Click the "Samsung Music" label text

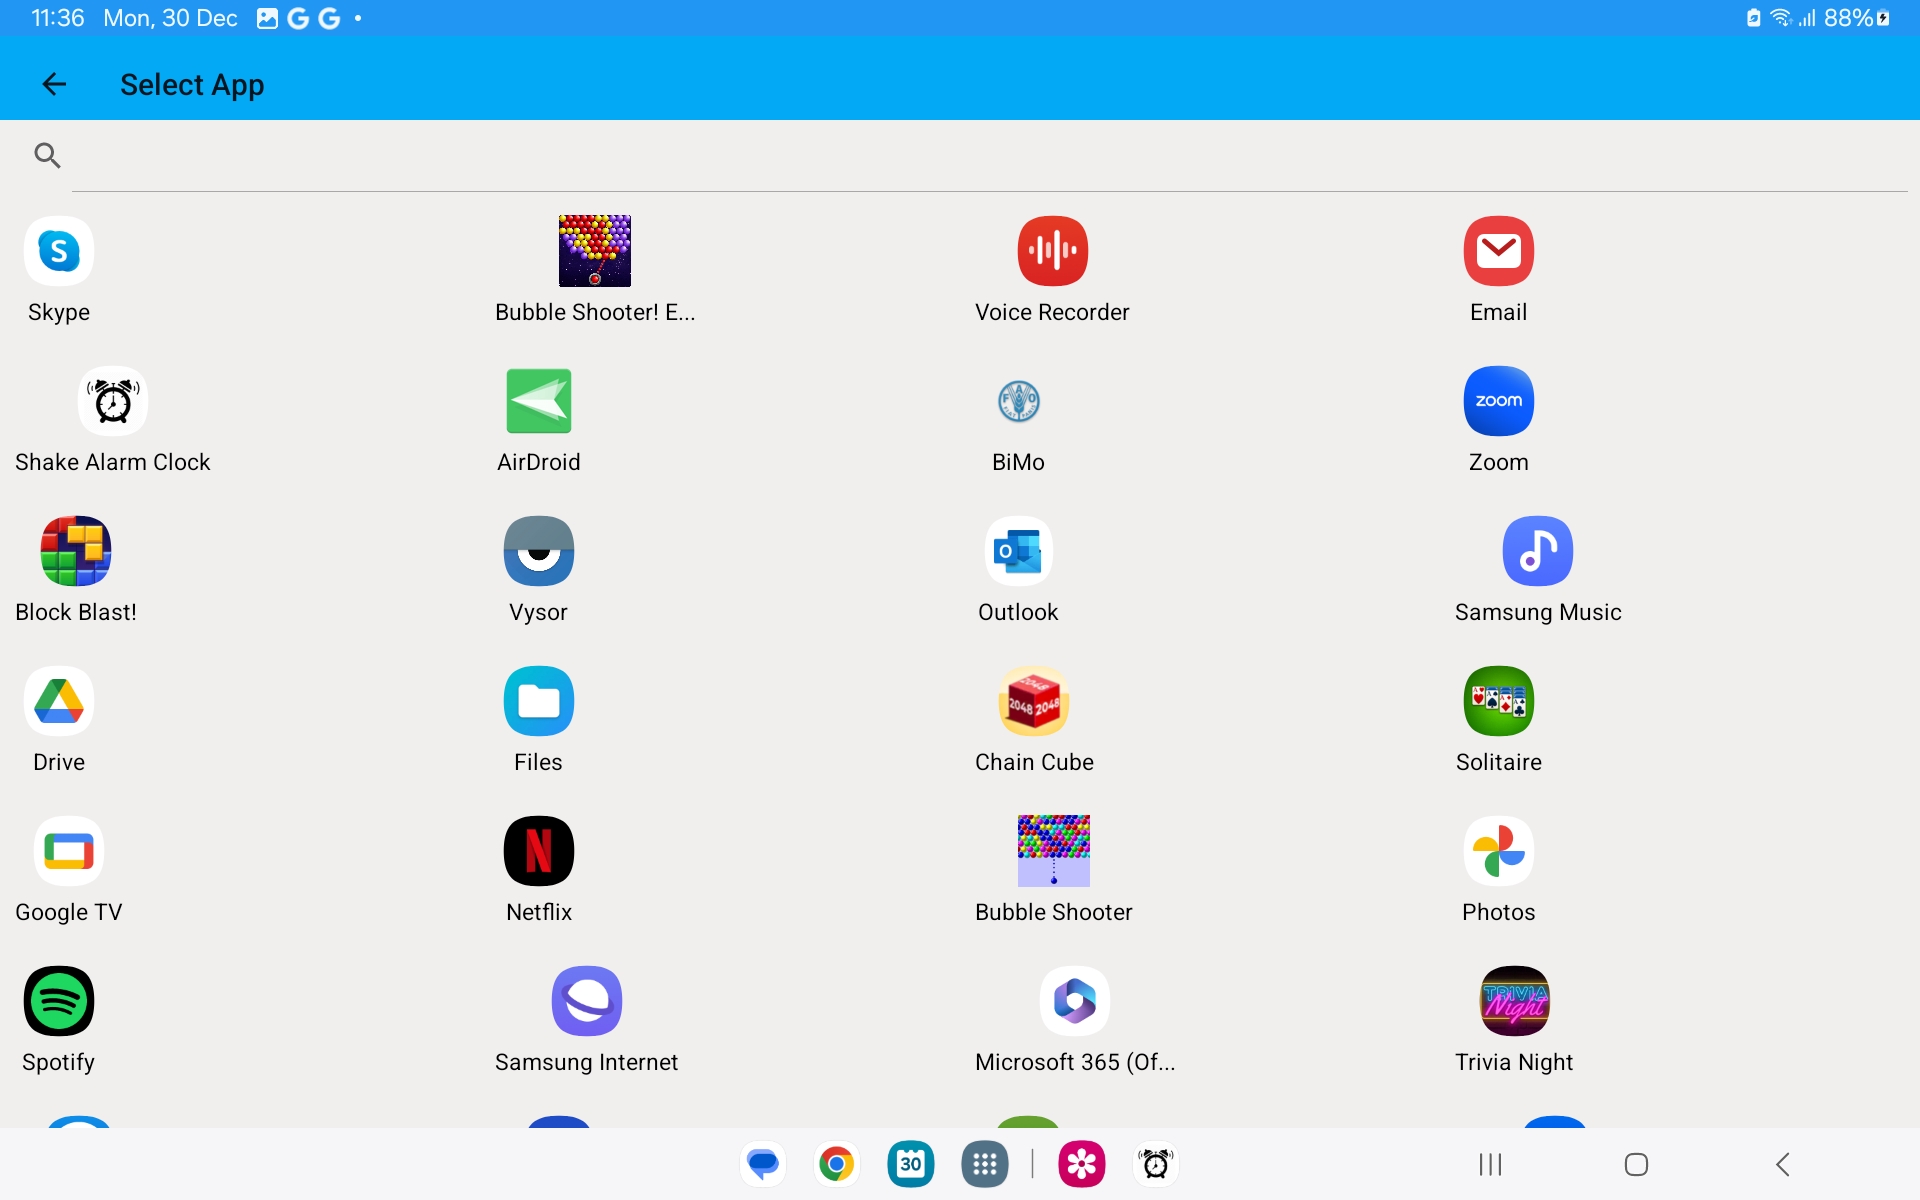(1538, 613)
